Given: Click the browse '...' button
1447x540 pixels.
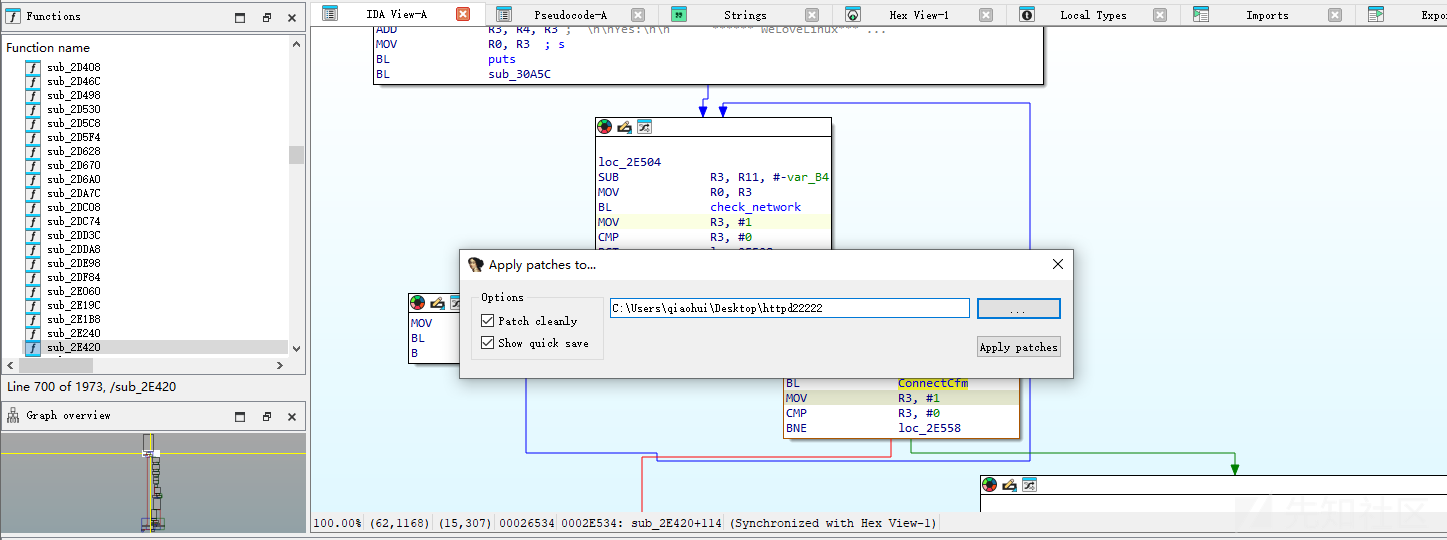Looking at the screenshot, I should (1018, 309).
